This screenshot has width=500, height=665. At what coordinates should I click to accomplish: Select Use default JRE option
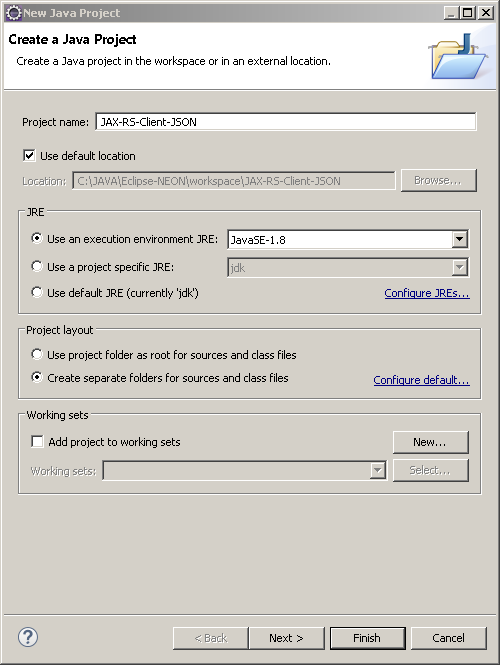[x=37, y=292]
